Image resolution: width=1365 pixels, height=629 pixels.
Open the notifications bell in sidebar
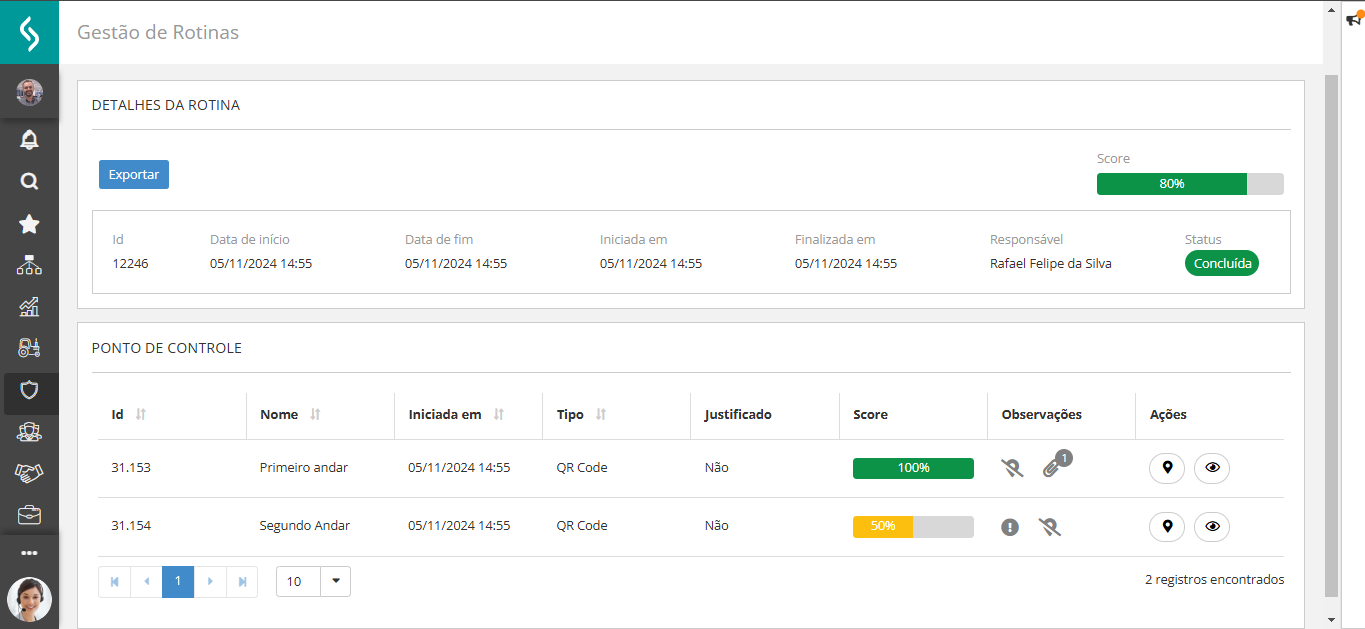[x=29, y=140]
